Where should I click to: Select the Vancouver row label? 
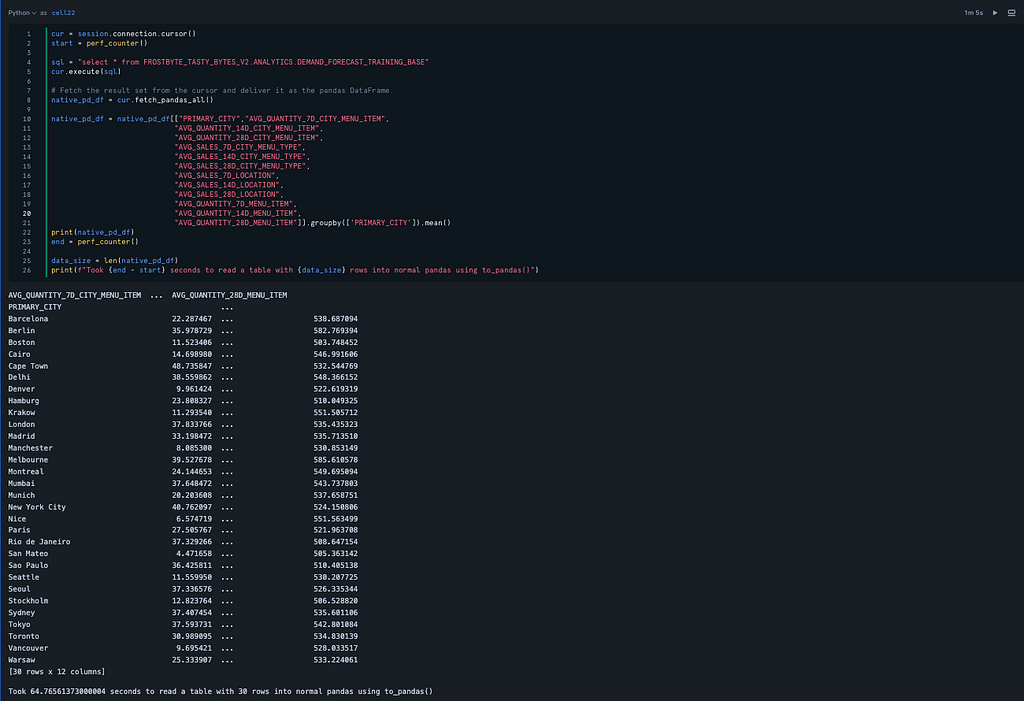28,648
